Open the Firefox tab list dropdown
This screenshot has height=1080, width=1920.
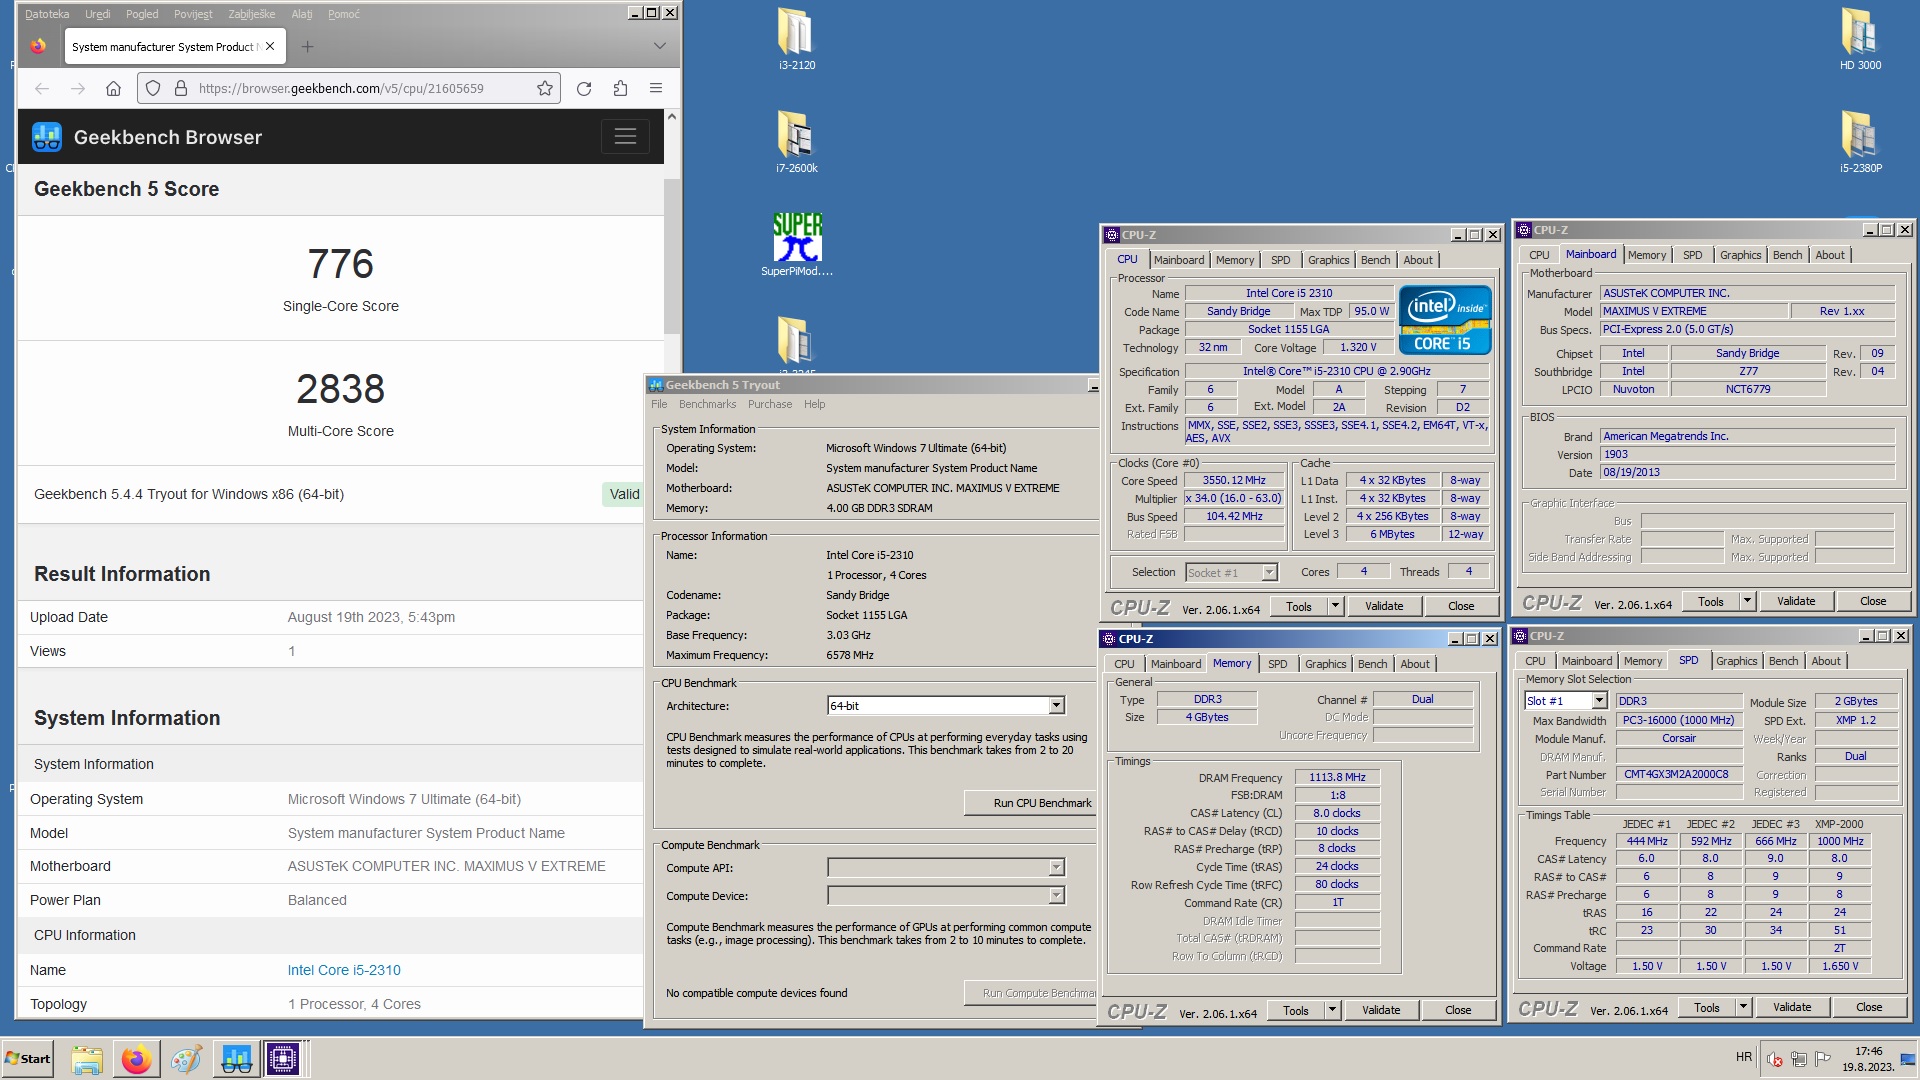tap(659, 46)
